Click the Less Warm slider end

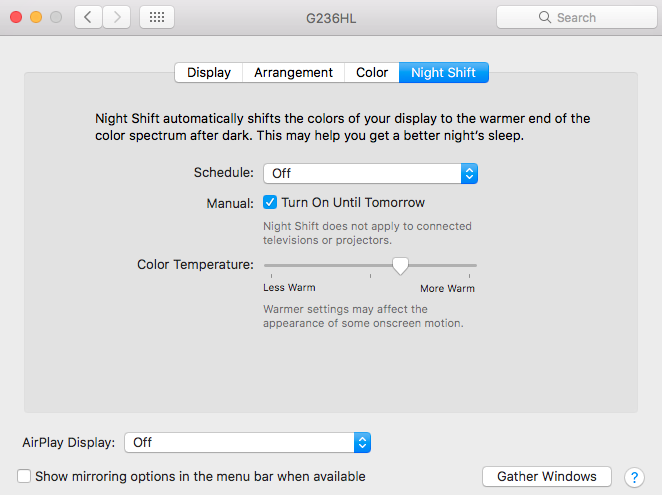coord(266,265)
